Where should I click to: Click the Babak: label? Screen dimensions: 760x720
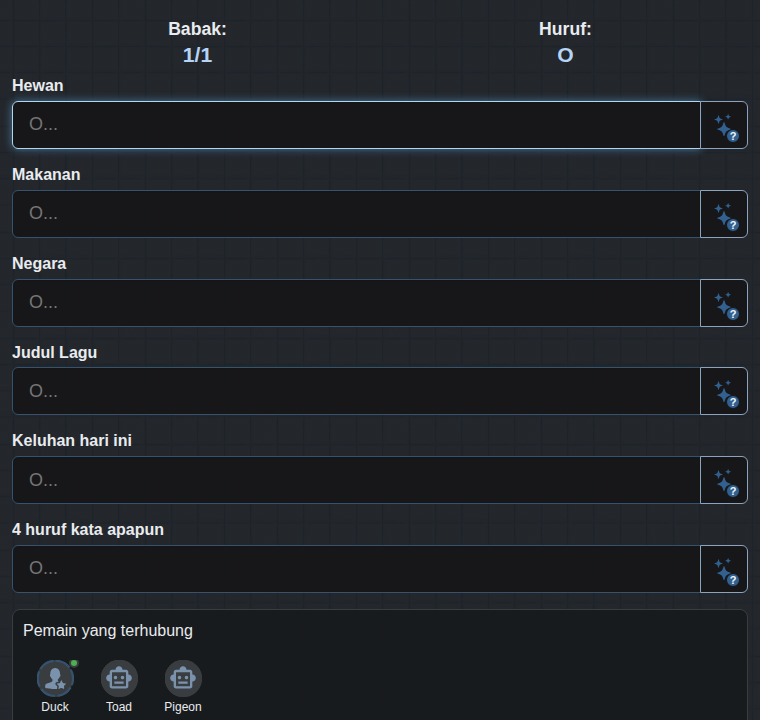[x=197, y=29]
